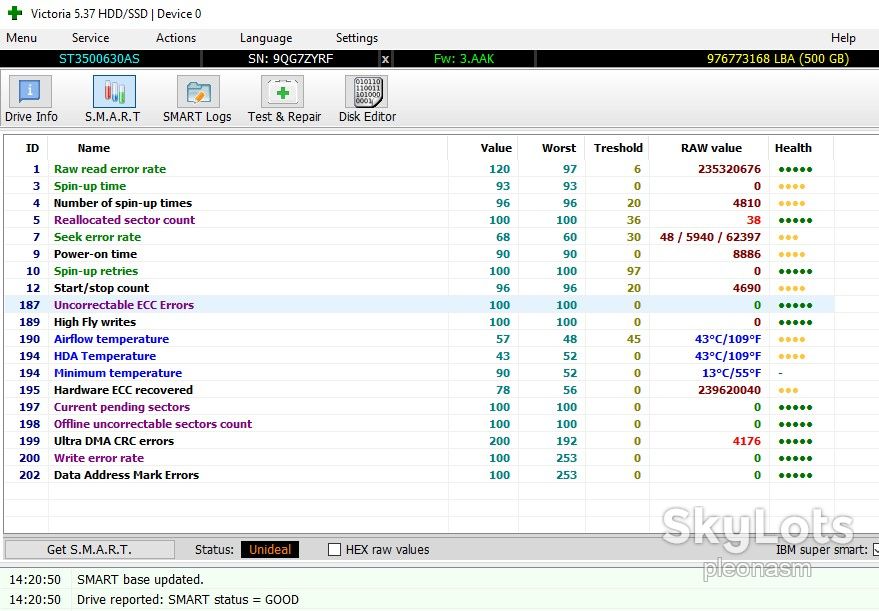This screenshot has height=611, width=879.
Task: Click the log entry SMART base updated
Action: coord(140,580)
